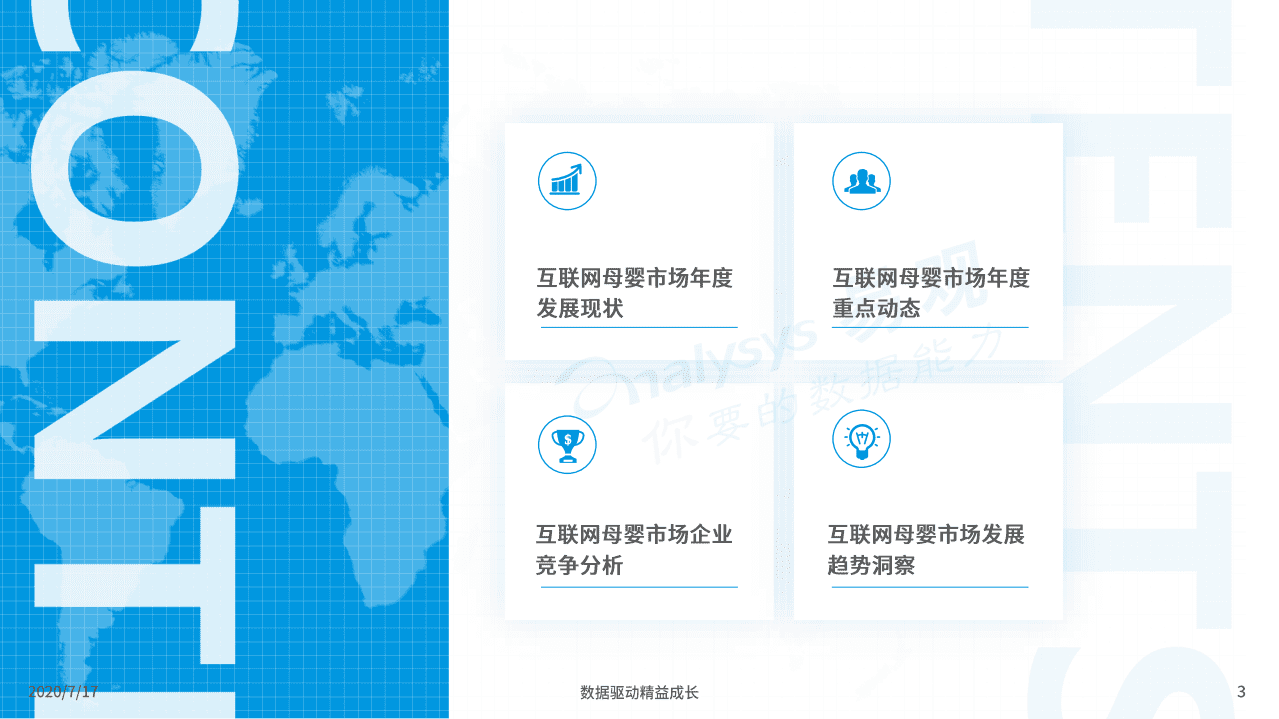This screenshot has width=1279, height=719.
Task: Click the page number 3
Action: [x=1240, y=690]
